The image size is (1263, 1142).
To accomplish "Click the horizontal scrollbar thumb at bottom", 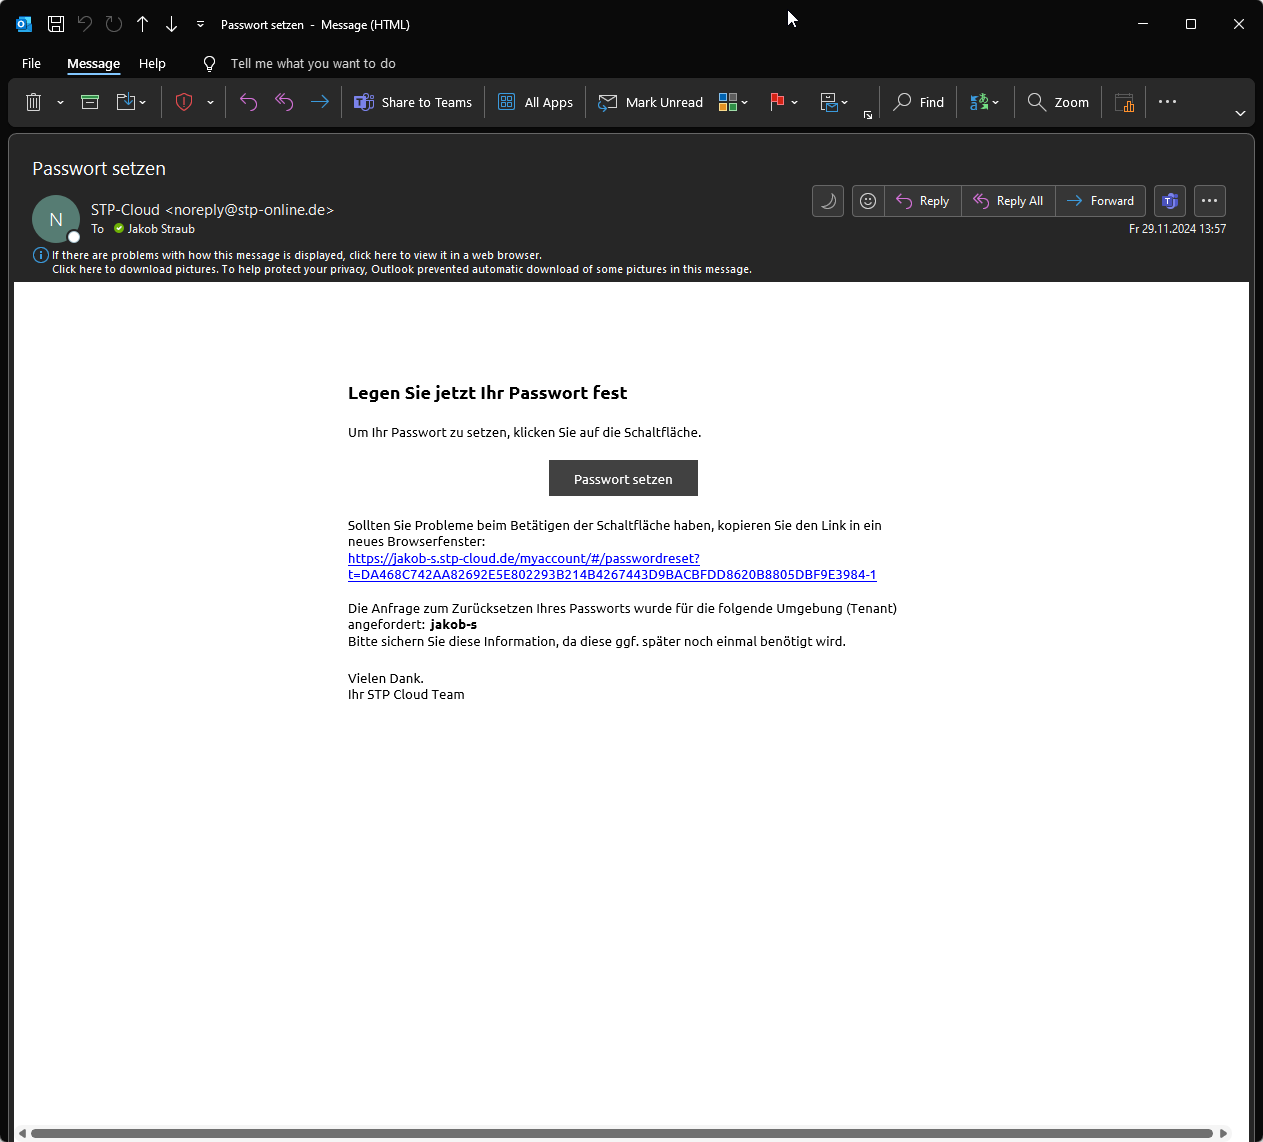I will (x=621, y=1133).
